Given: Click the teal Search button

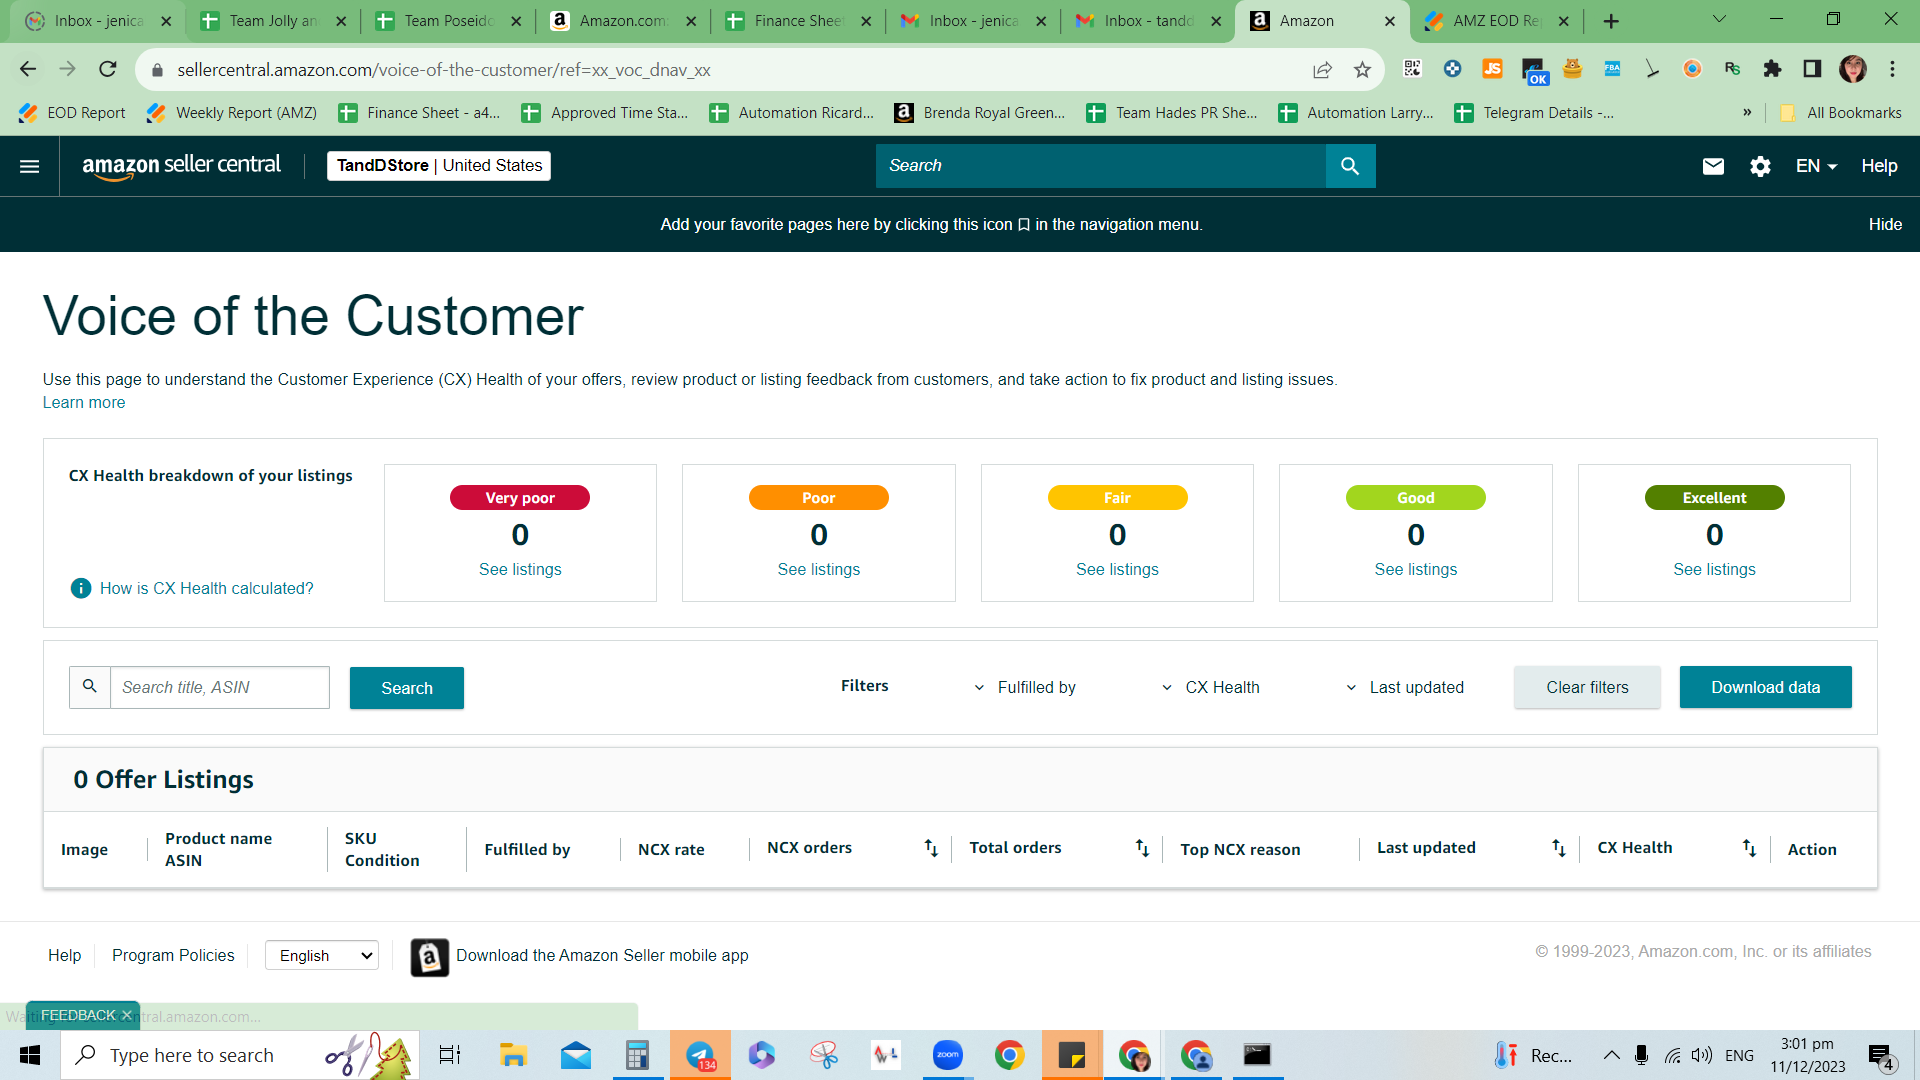Looking at the screenshot, I should click(407, 688).
